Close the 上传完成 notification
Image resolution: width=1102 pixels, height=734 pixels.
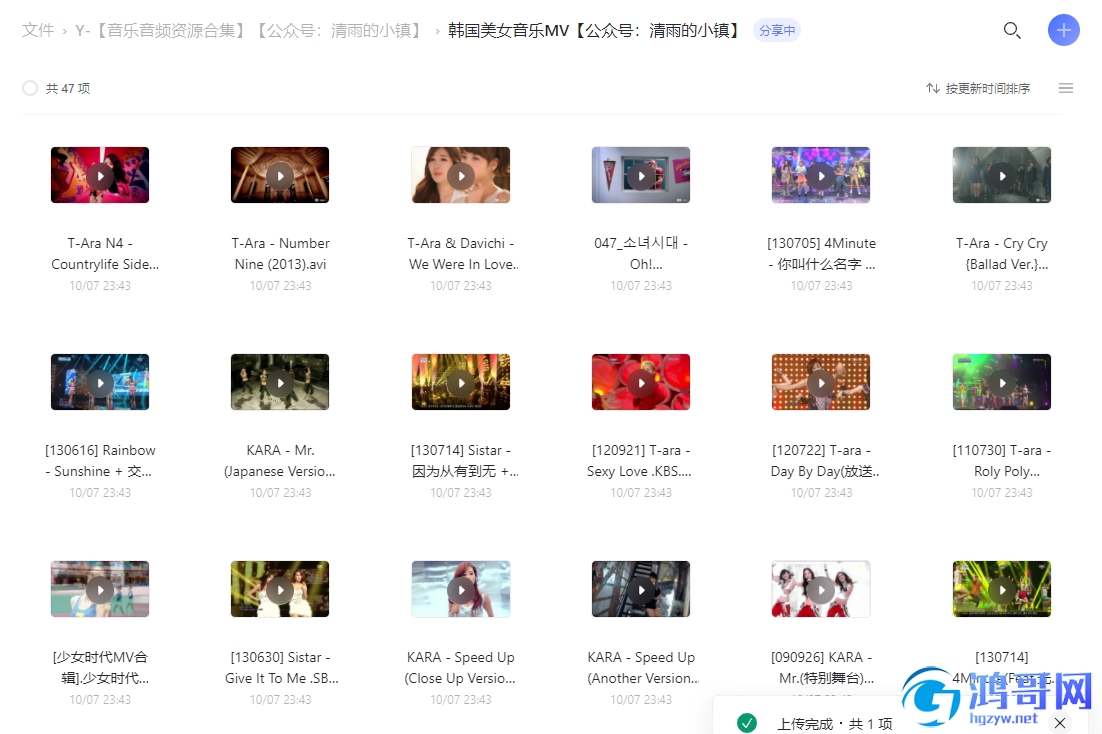[x=1060, y=723]
